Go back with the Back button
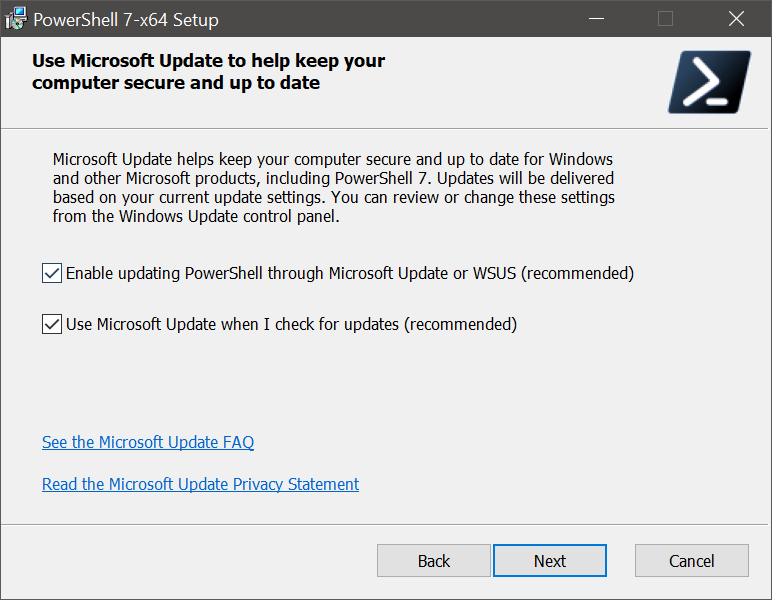This screenshot has width=772, height=600. 434,561
